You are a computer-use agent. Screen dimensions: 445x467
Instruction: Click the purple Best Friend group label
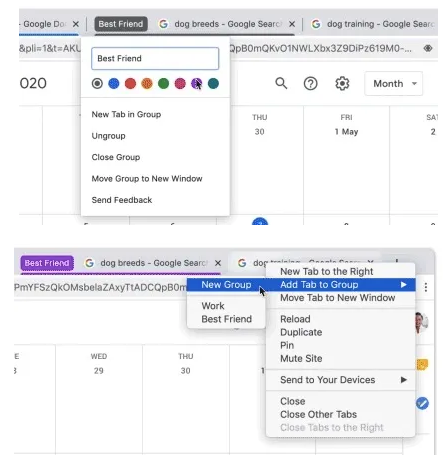coord(47,263)
